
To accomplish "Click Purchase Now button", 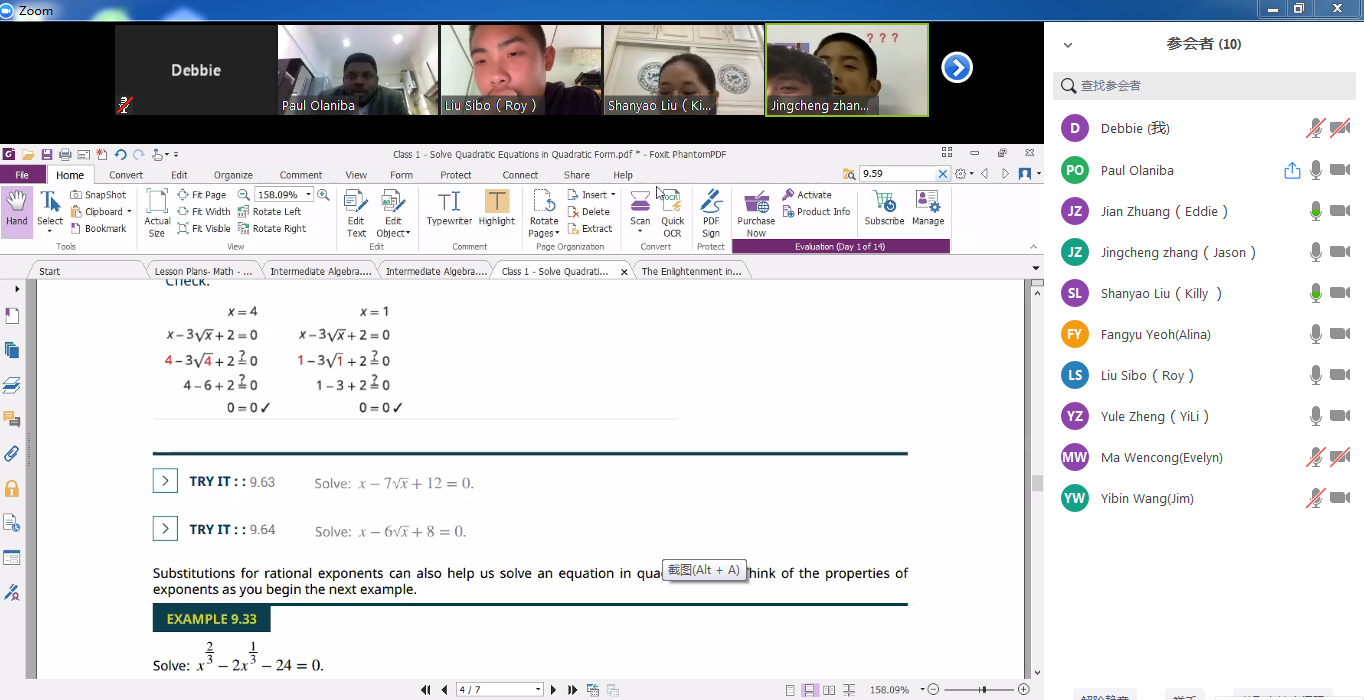I will [x=756, y=212].
